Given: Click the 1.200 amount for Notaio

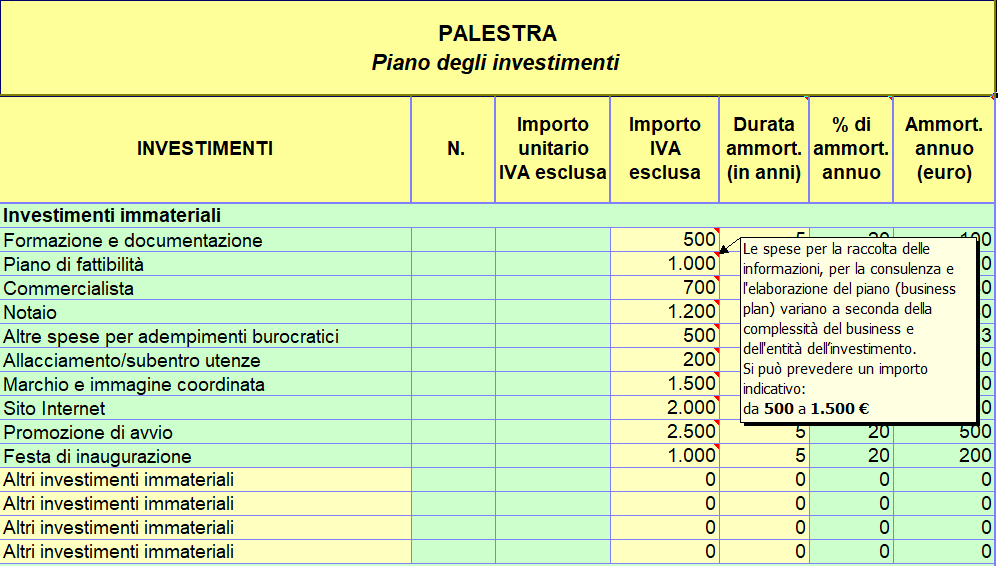Looking at the screenshot, I should (665, 311).
